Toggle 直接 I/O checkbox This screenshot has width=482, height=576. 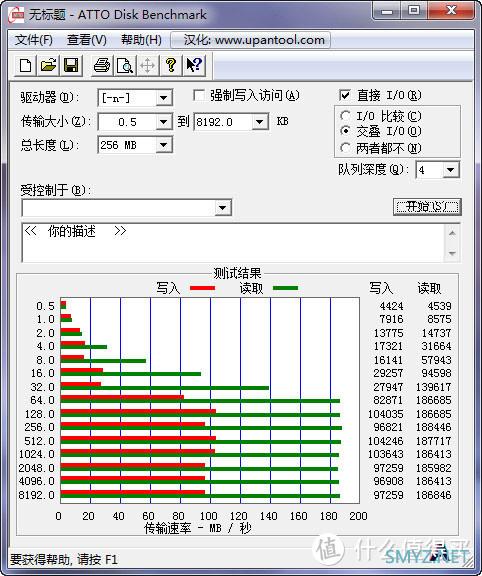point(345,96)
